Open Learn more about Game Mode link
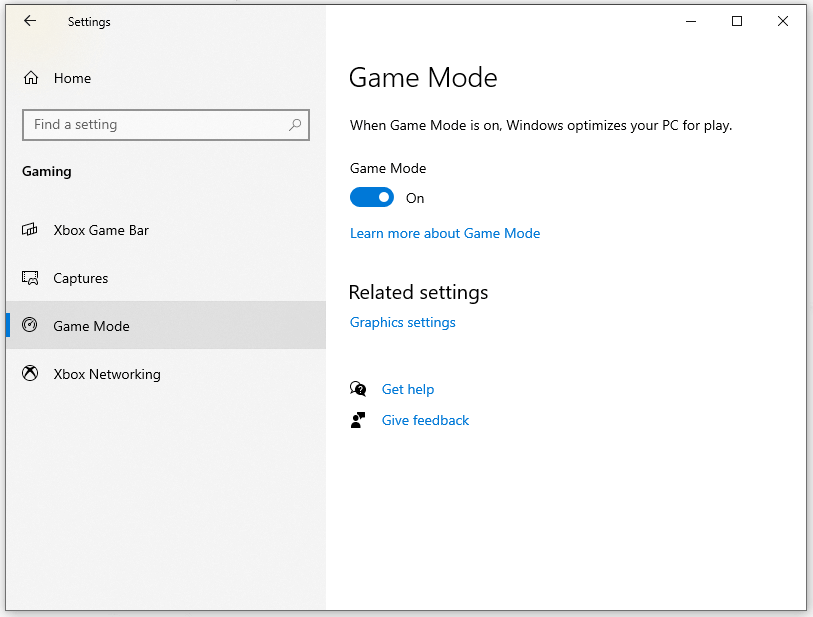The width and height of the screenshot is (813, 617). pyautogui.click(x=445, y=233)
